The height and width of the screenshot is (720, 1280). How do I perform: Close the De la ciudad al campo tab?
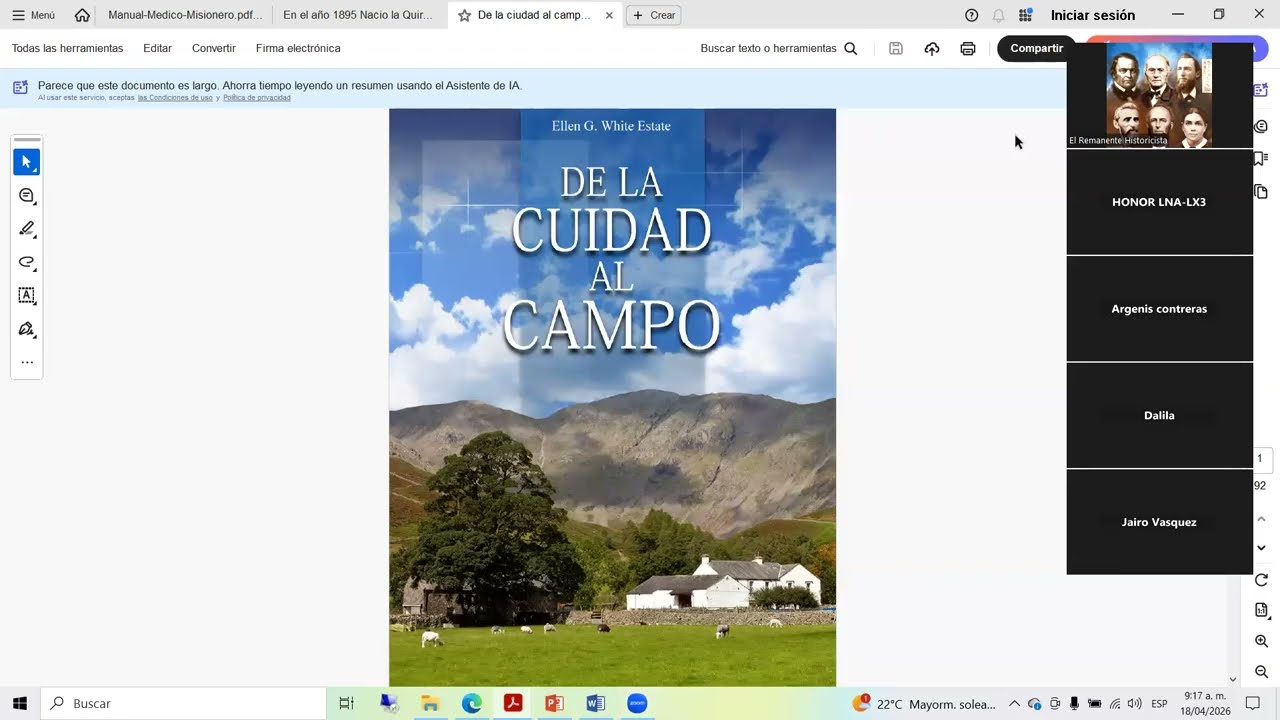point(609,15)
